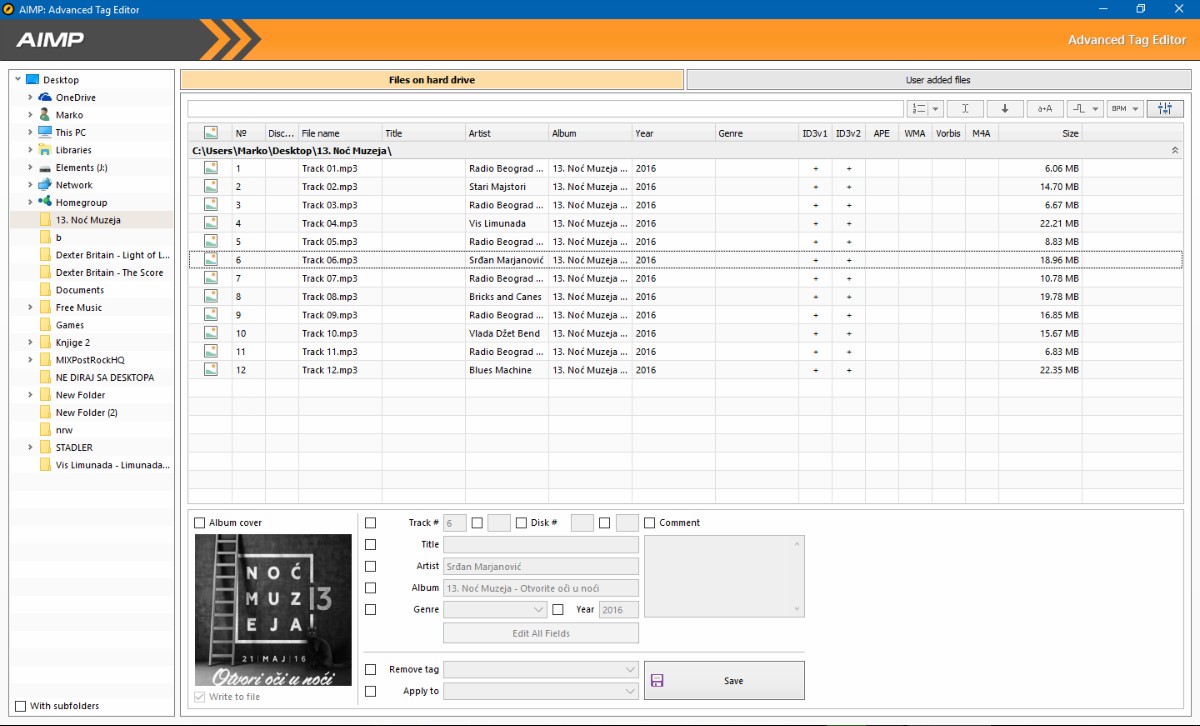Select Dexter Britain - The Score folder
1200x726 pixels.
click(109, 272)
